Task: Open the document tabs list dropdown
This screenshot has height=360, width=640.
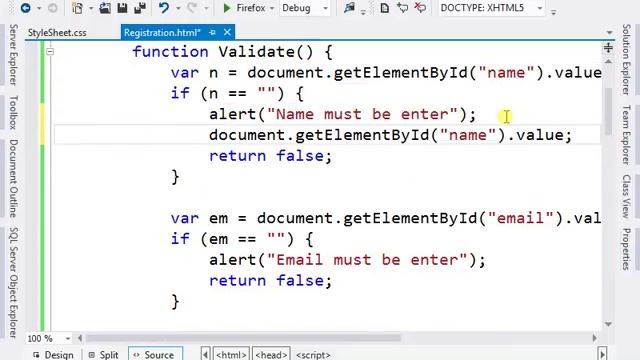Action: pyautogui.click(x=609, y=32)
